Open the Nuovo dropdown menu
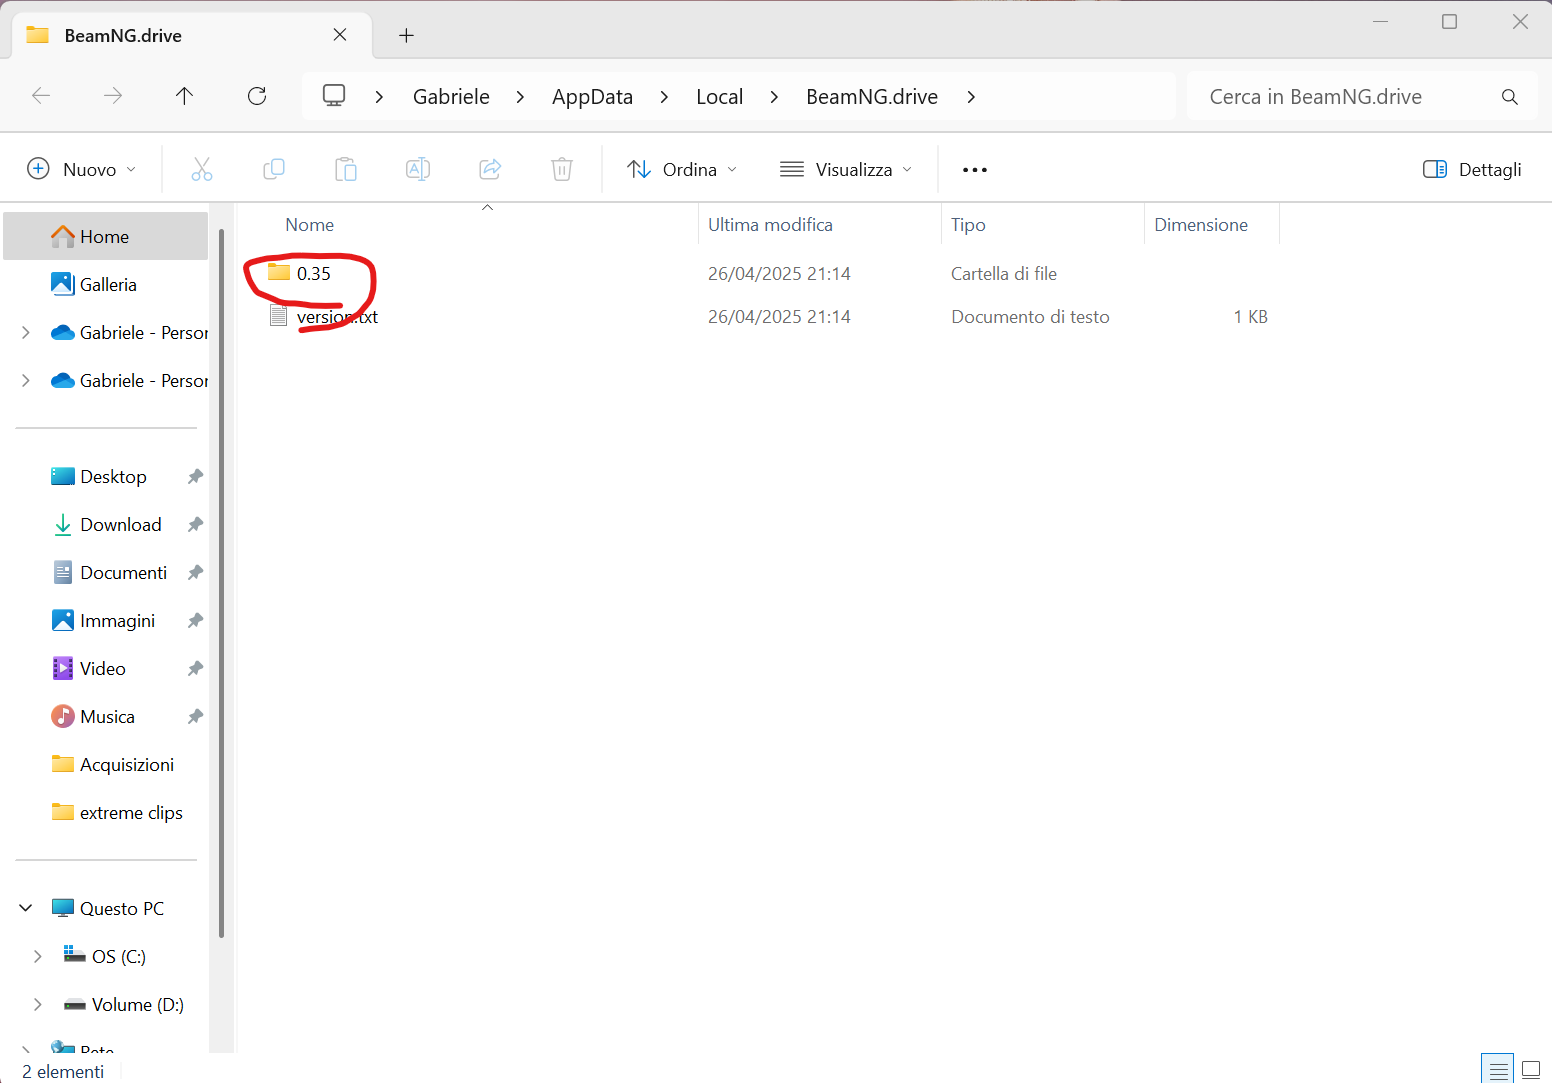This screenshot has width=1552, height=1083. point(82,169)
